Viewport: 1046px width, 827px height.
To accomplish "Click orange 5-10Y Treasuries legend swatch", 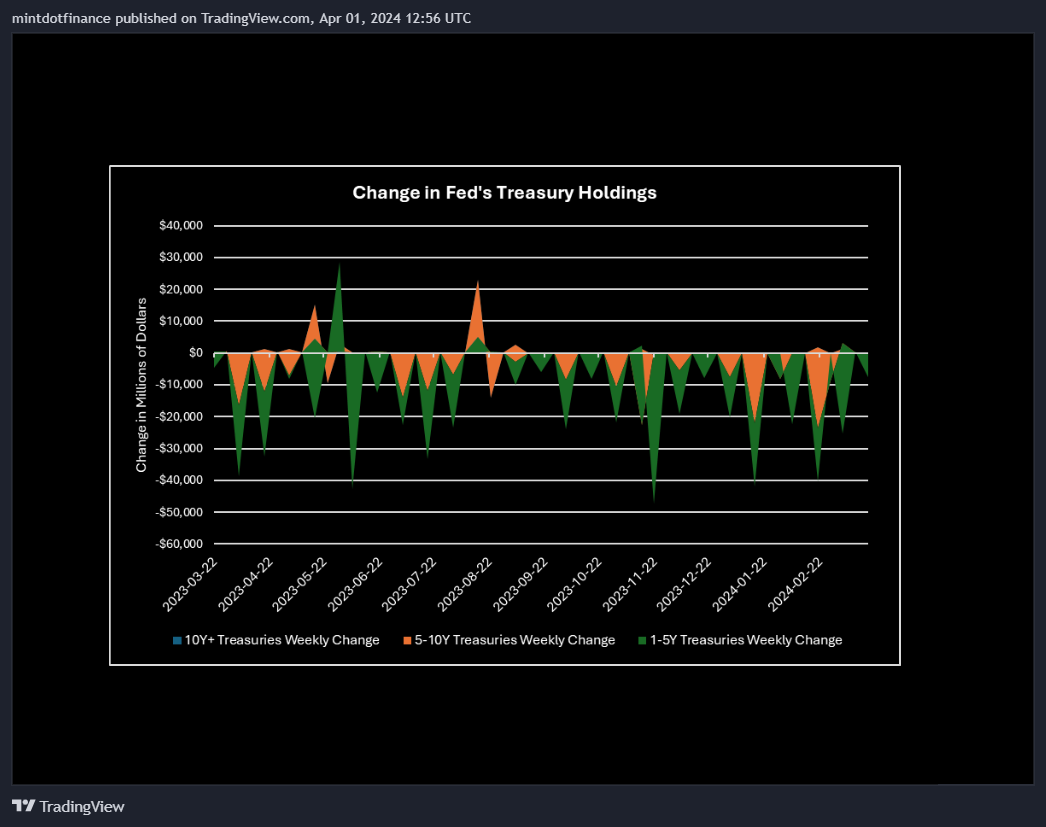I will (x=407, y=640).
